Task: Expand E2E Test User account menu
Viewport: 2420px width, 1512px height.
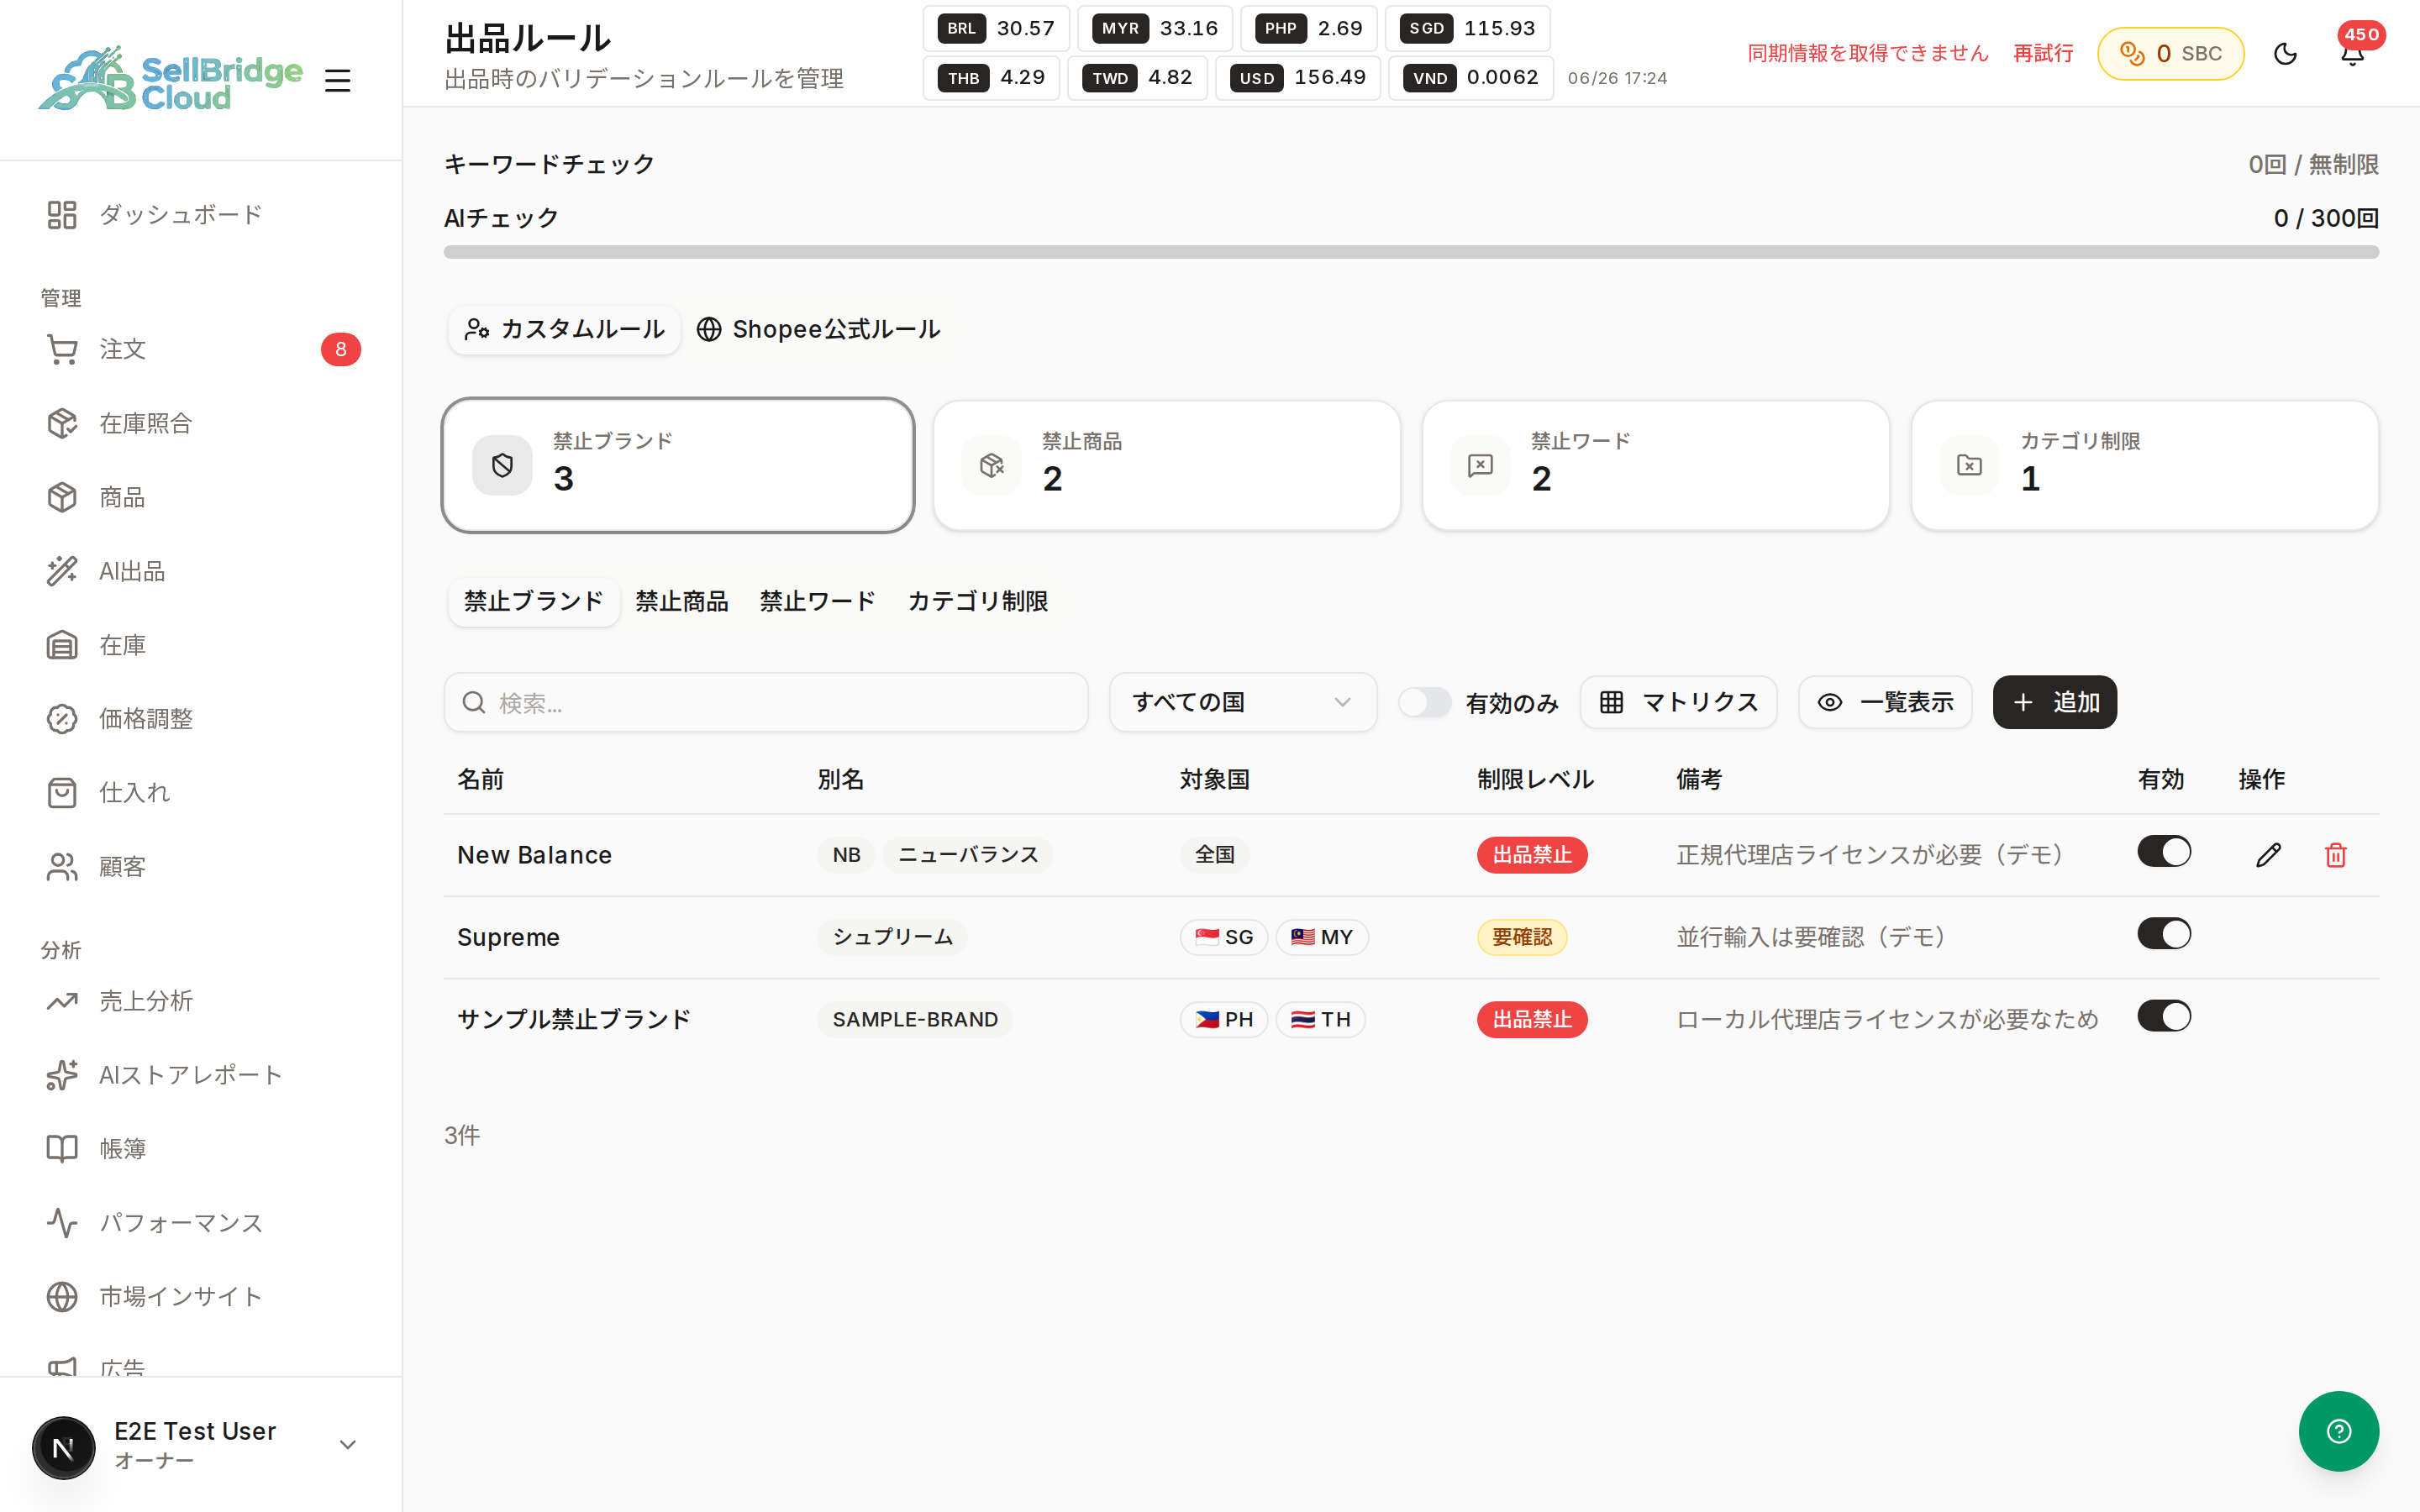Action: 200,1445
